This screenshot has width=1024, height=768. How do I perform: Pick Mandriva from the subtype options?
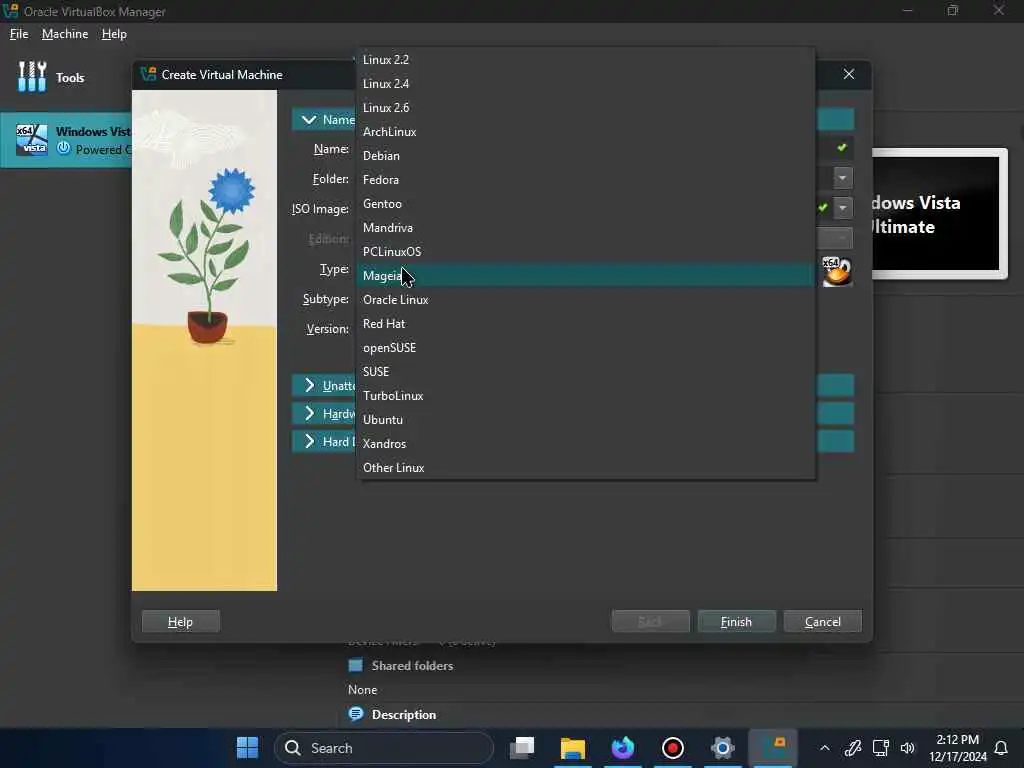585,228
